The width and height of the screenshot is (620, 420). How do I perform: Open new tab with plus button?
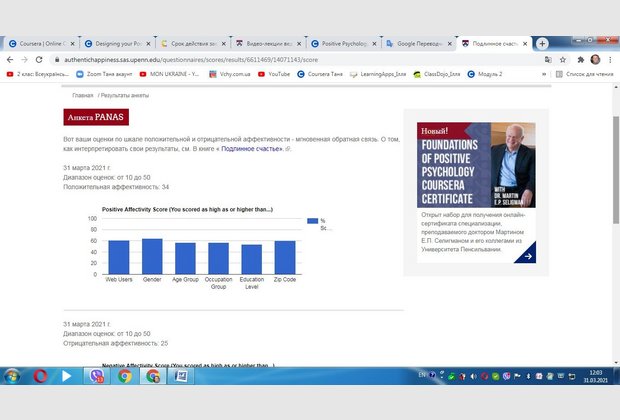pos(542,44)
